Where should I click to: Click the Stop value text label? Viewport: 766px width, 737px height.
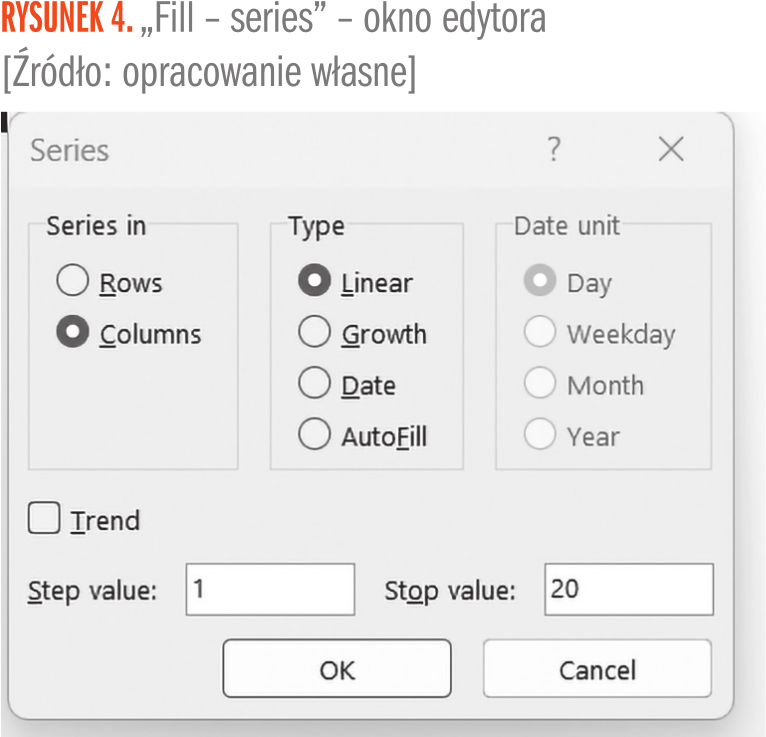coord(450,590)
